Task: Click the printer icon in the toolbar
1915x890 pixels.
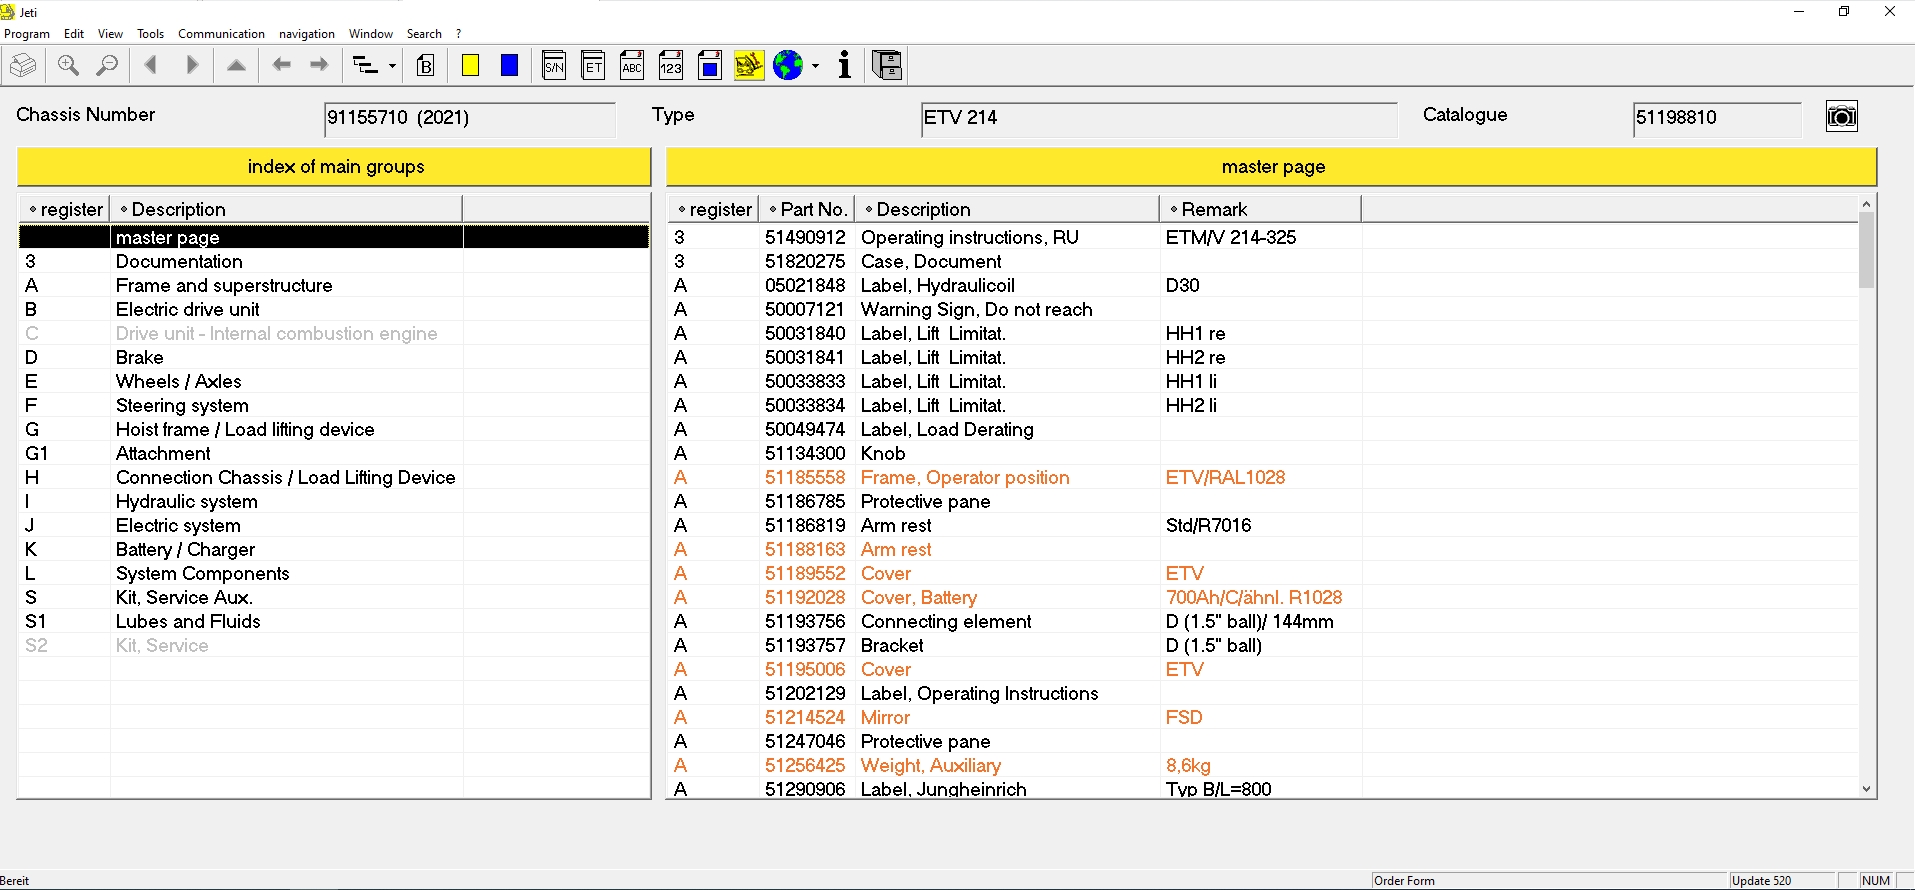Action: pyautogui.click(x=23, y=66)
